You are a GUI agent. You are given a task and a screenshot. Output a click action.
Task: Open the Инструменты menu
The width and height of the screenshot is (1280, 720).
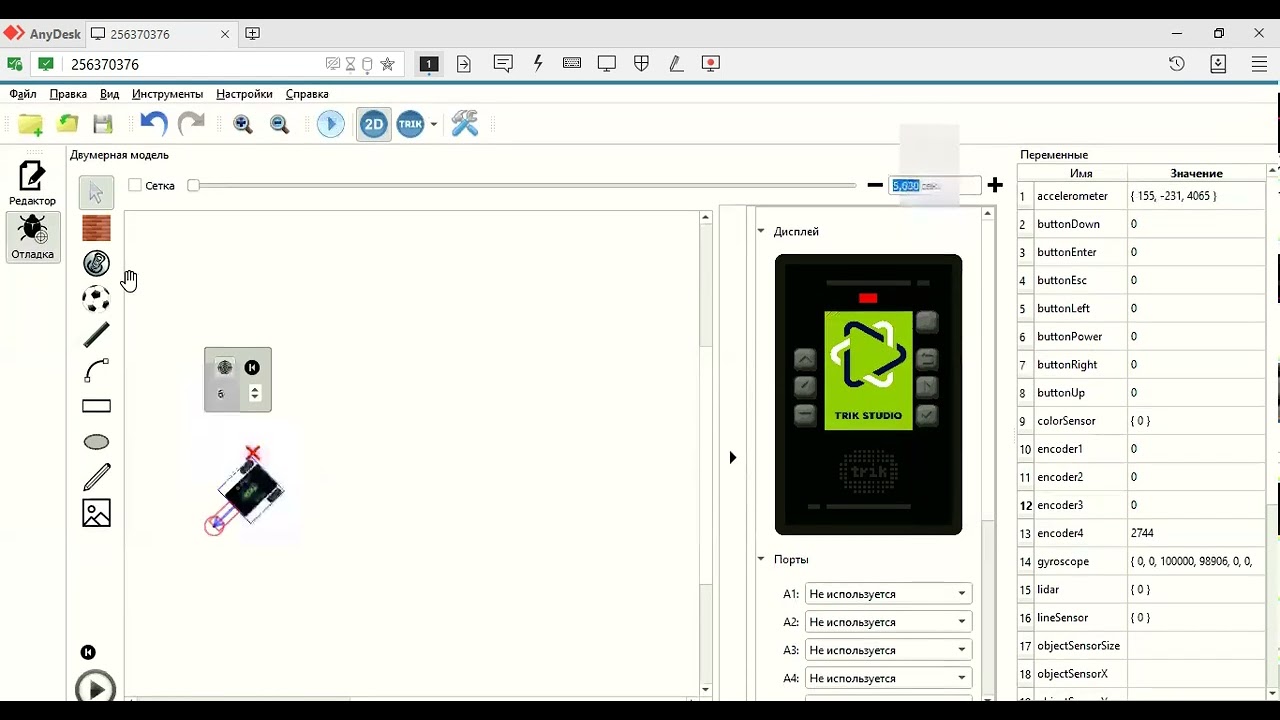pos(167,94)
